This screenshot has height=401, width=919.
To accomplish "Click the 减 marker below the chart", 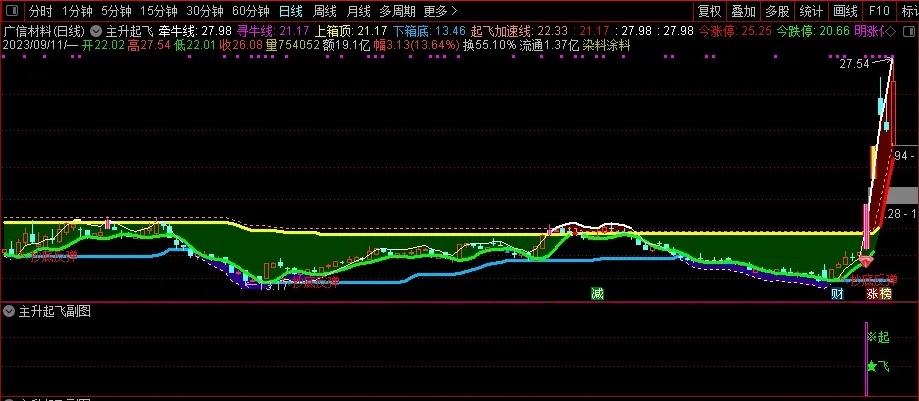I will click(597, 294).
